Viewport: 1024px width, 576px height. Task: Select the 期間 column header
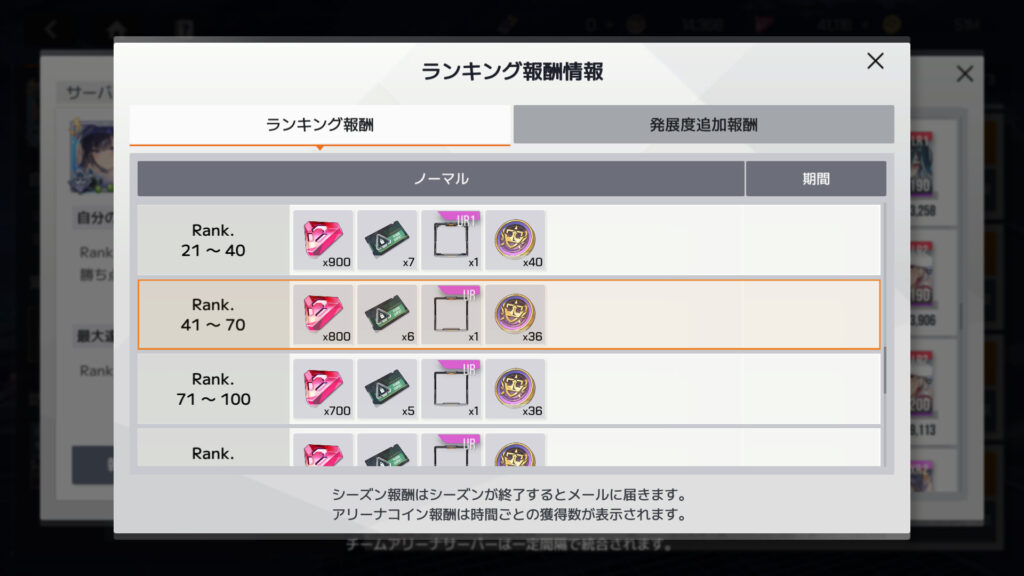(815, 179)
